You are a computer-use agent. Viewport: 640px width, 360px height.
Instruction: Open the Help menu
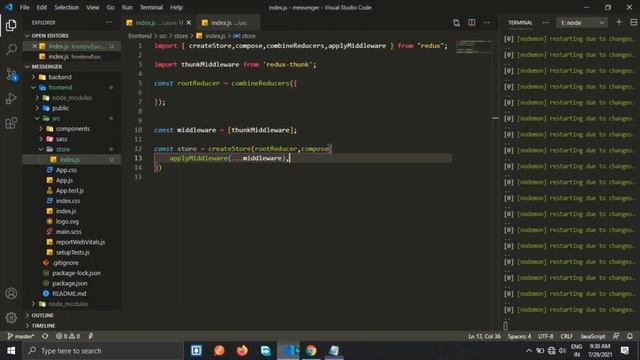(x=176, y=7)
